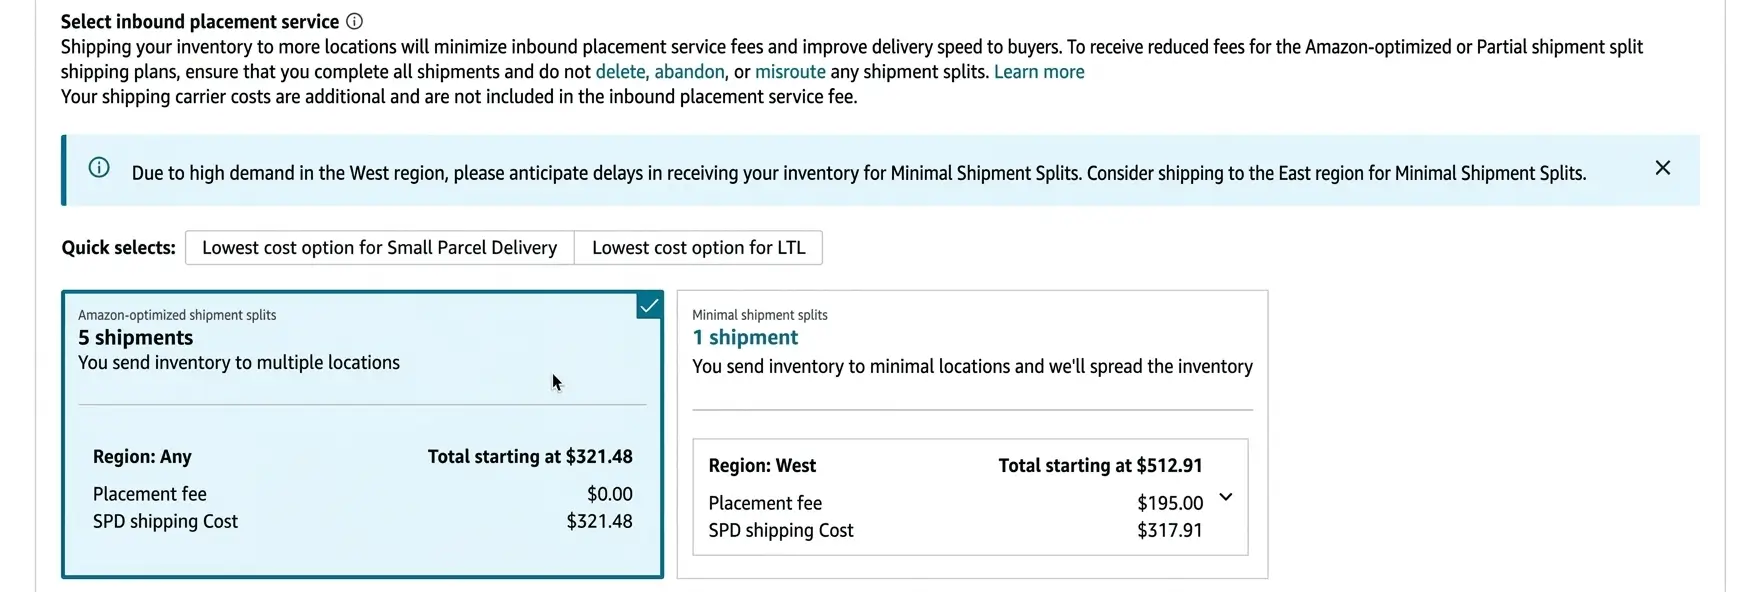Click the abandon link in the description

coord(692,71)
